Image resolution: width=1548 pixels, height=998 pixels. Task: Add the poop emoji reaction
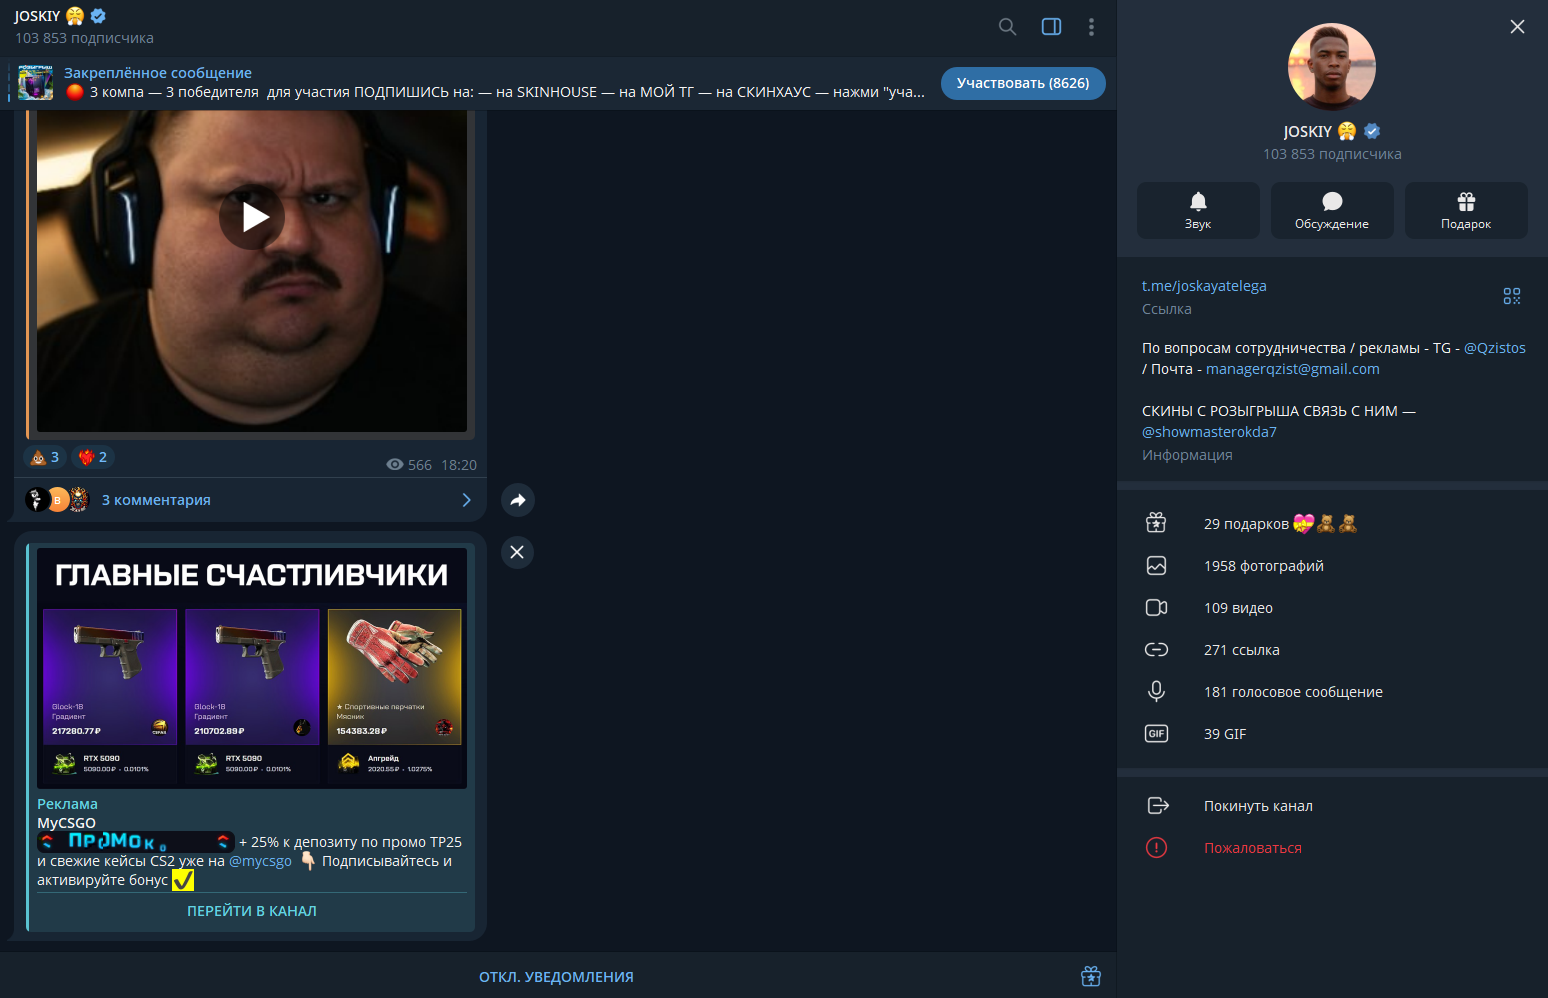[x=45, y=457]
